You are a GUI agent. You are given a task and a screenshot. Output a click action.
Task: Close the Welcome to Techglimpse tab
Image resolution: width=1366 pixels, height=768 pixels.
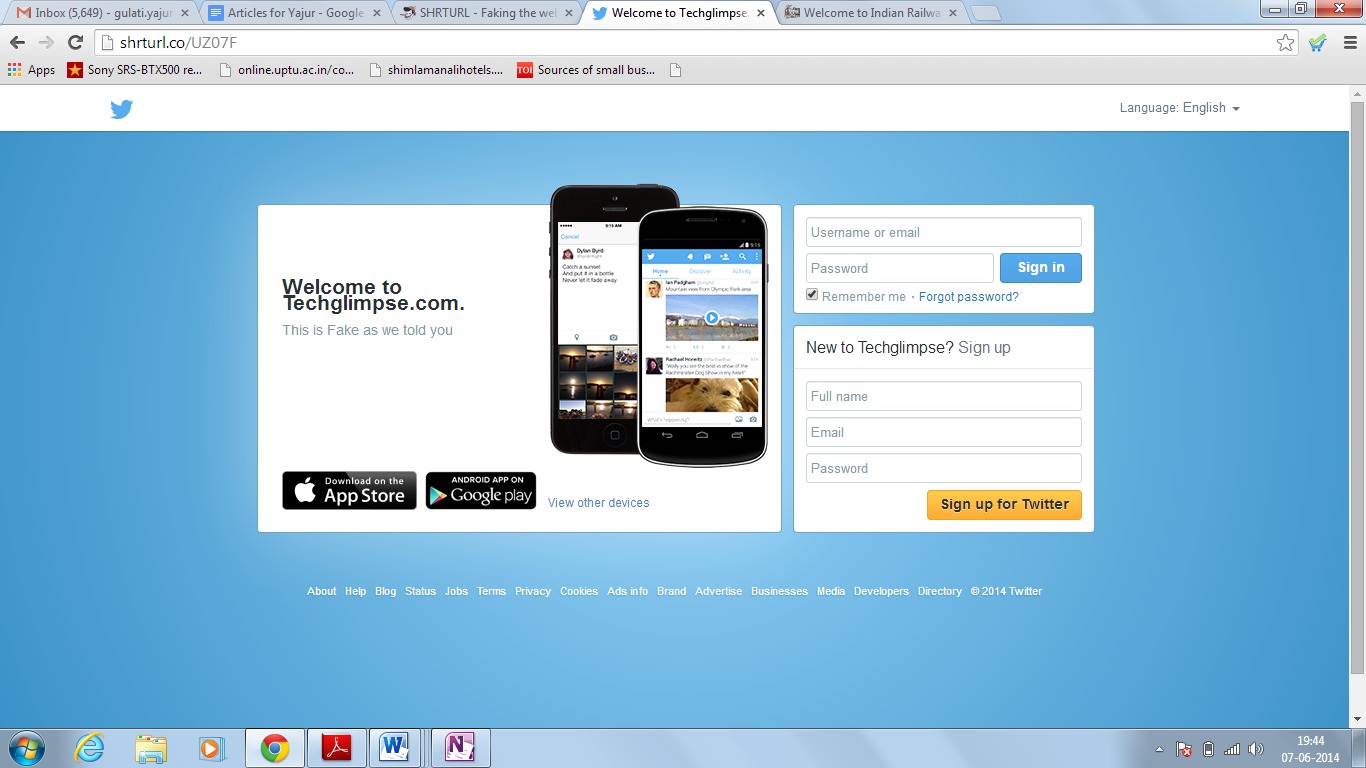click(760, 13)
